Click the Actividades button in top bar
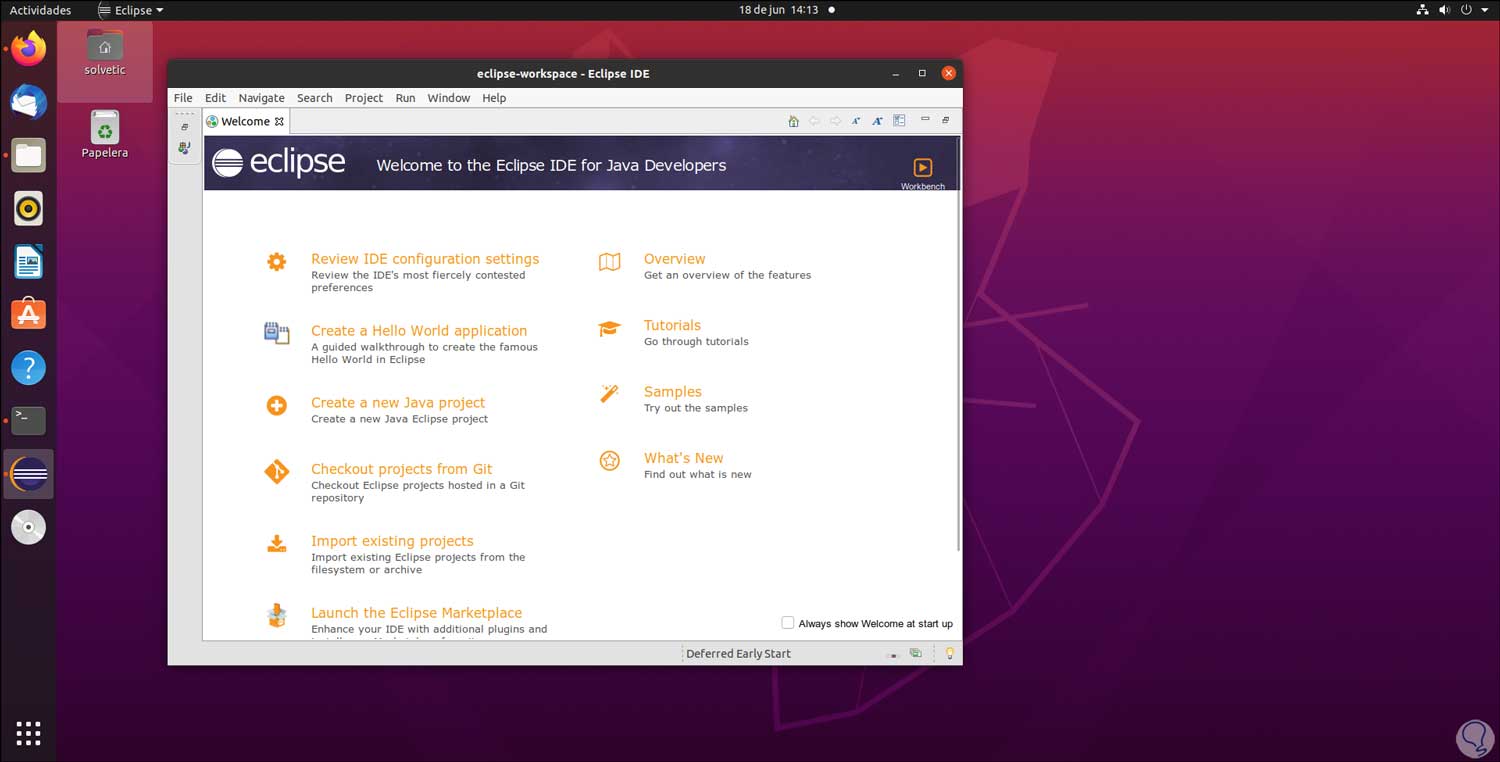1500x762 pixels. point(40,10)
